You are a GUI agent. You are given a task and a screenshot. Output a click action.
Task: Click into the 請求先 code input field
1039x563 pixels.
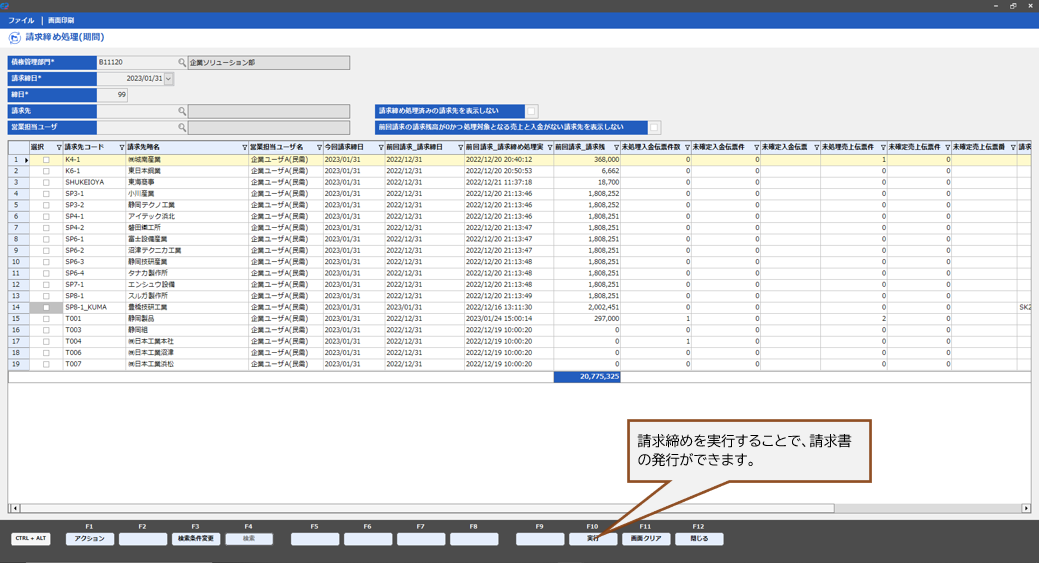click(x=137, y=111)
